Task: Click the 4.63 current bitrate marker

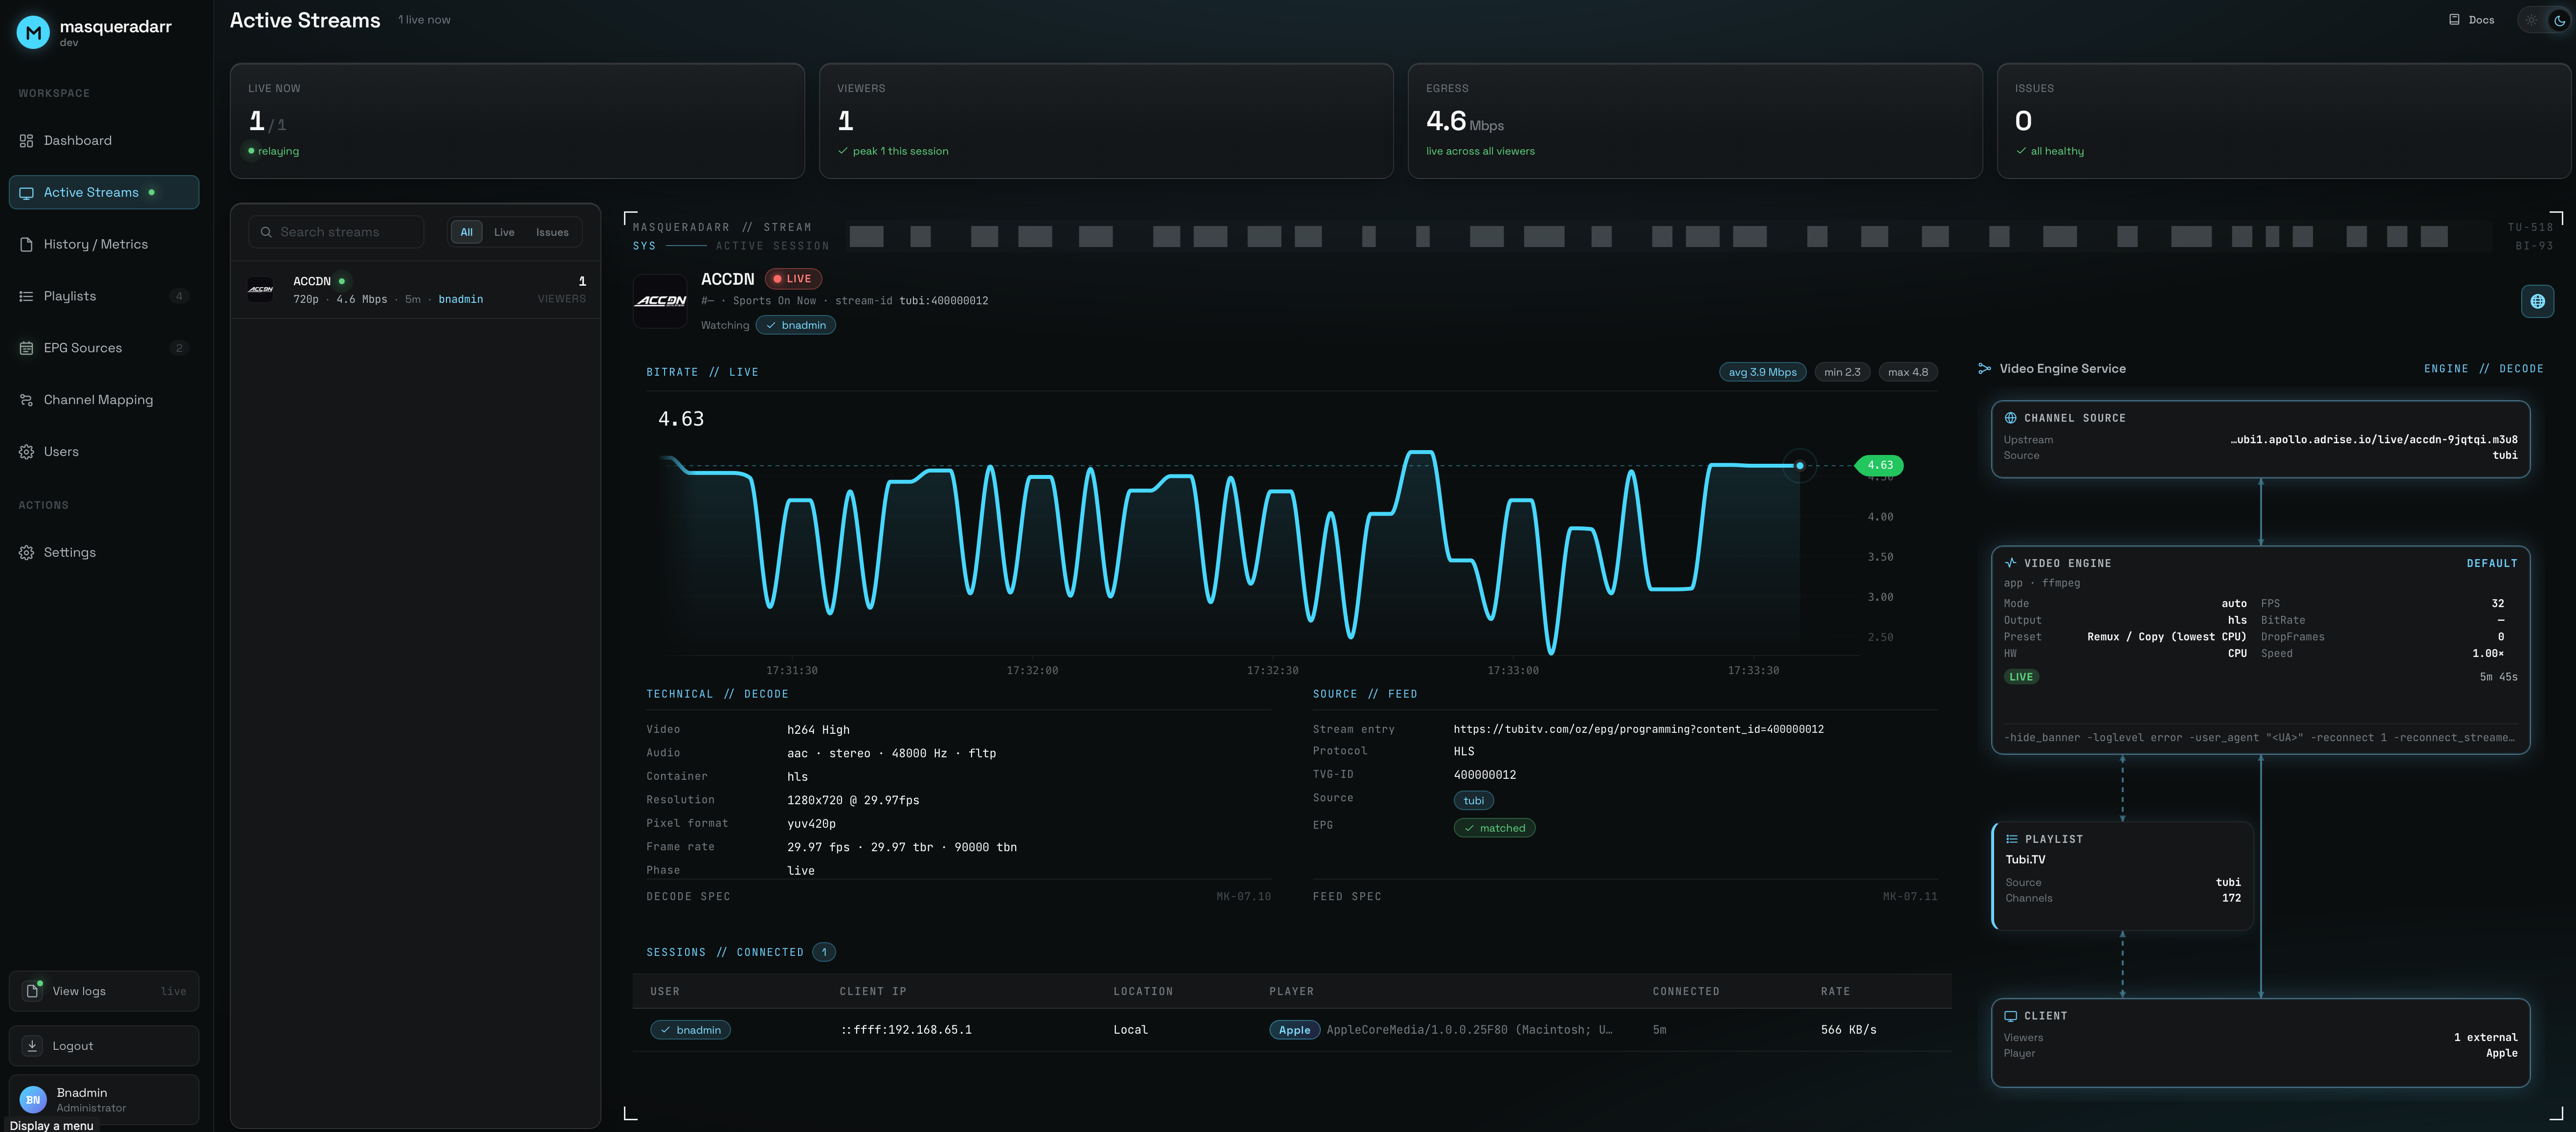Action: click(1880, 465)
